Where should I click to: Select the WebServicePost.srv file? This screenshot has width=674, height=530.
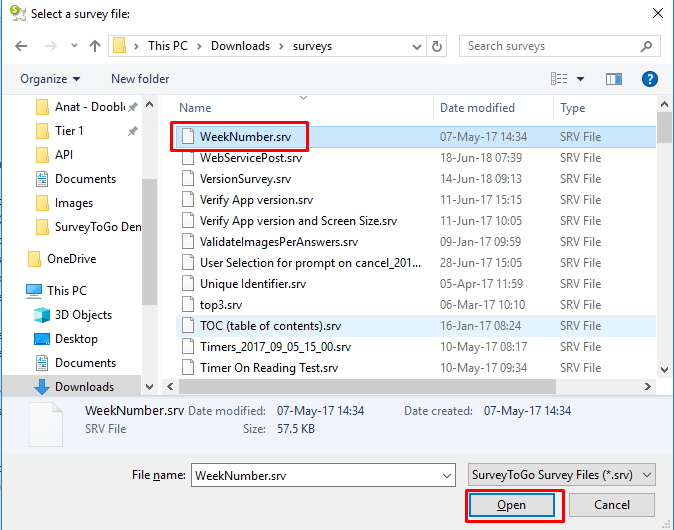tap(416, 158)
